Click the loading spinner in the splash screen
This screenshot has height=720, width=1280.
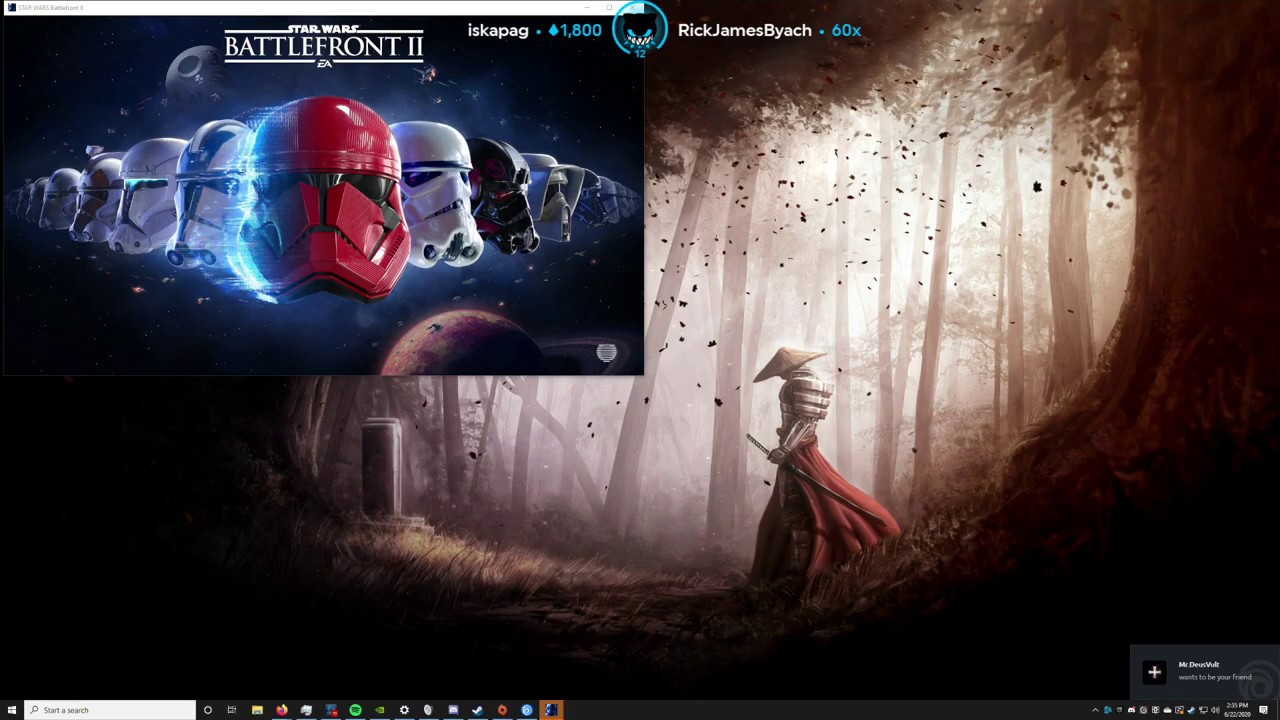[606, 352]
